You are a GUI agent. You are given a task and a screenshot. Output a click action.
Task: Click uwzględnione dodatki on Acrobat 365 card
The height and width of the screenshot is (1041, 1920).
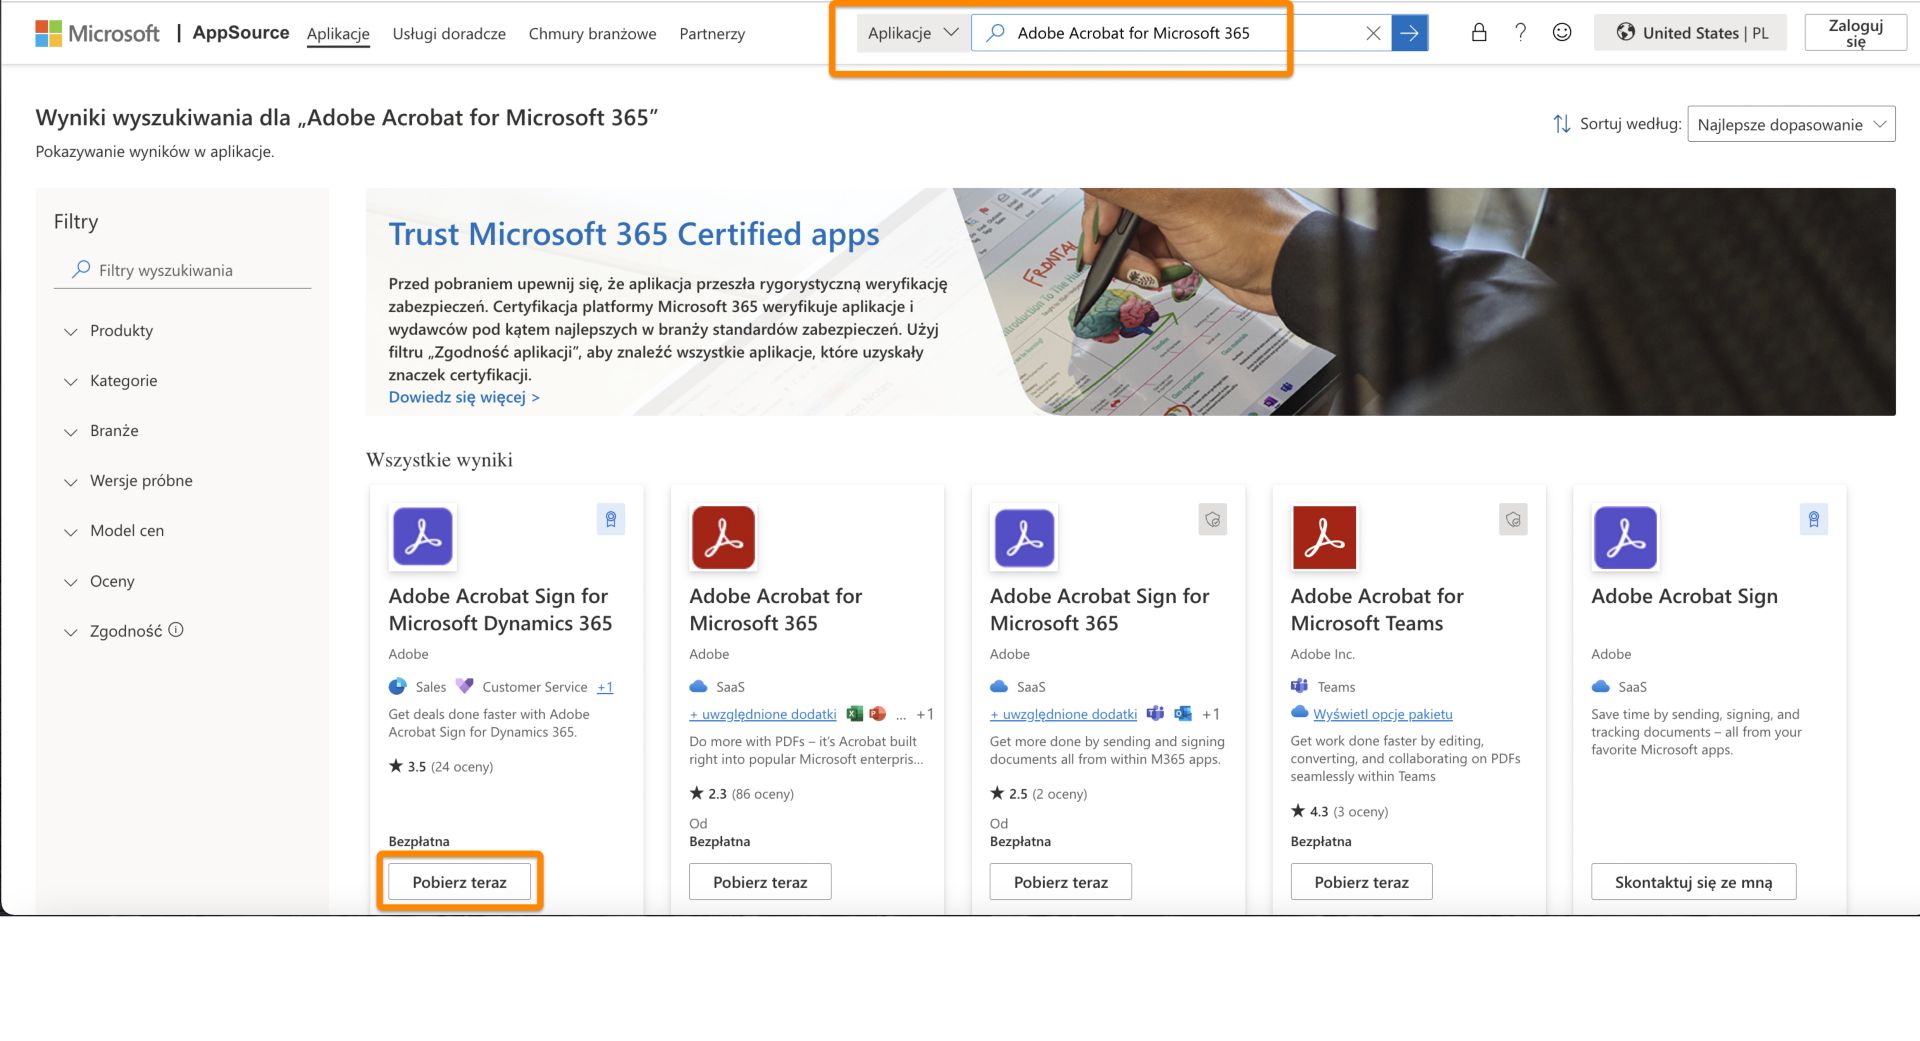click(763, 714)
